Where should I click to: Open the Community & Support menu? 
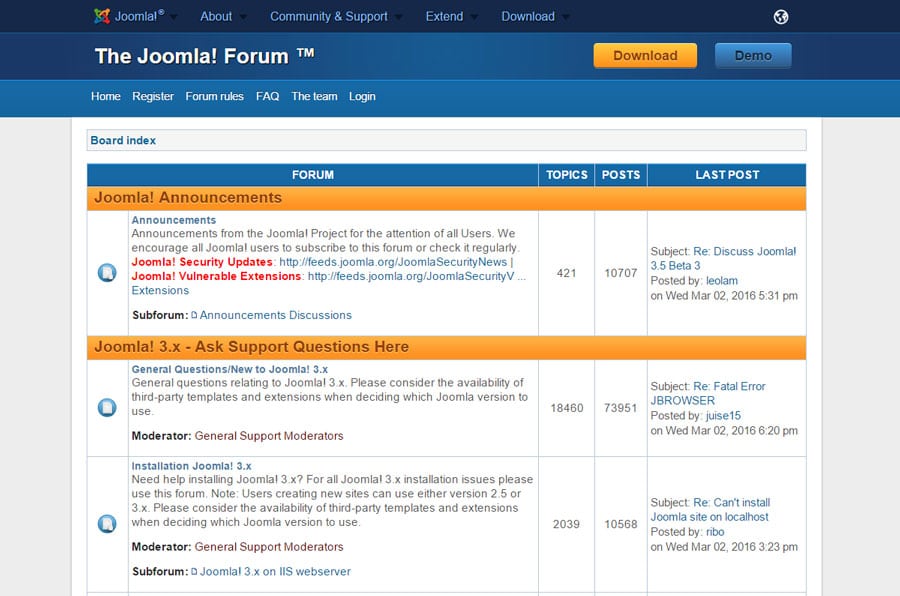[329, 16]
